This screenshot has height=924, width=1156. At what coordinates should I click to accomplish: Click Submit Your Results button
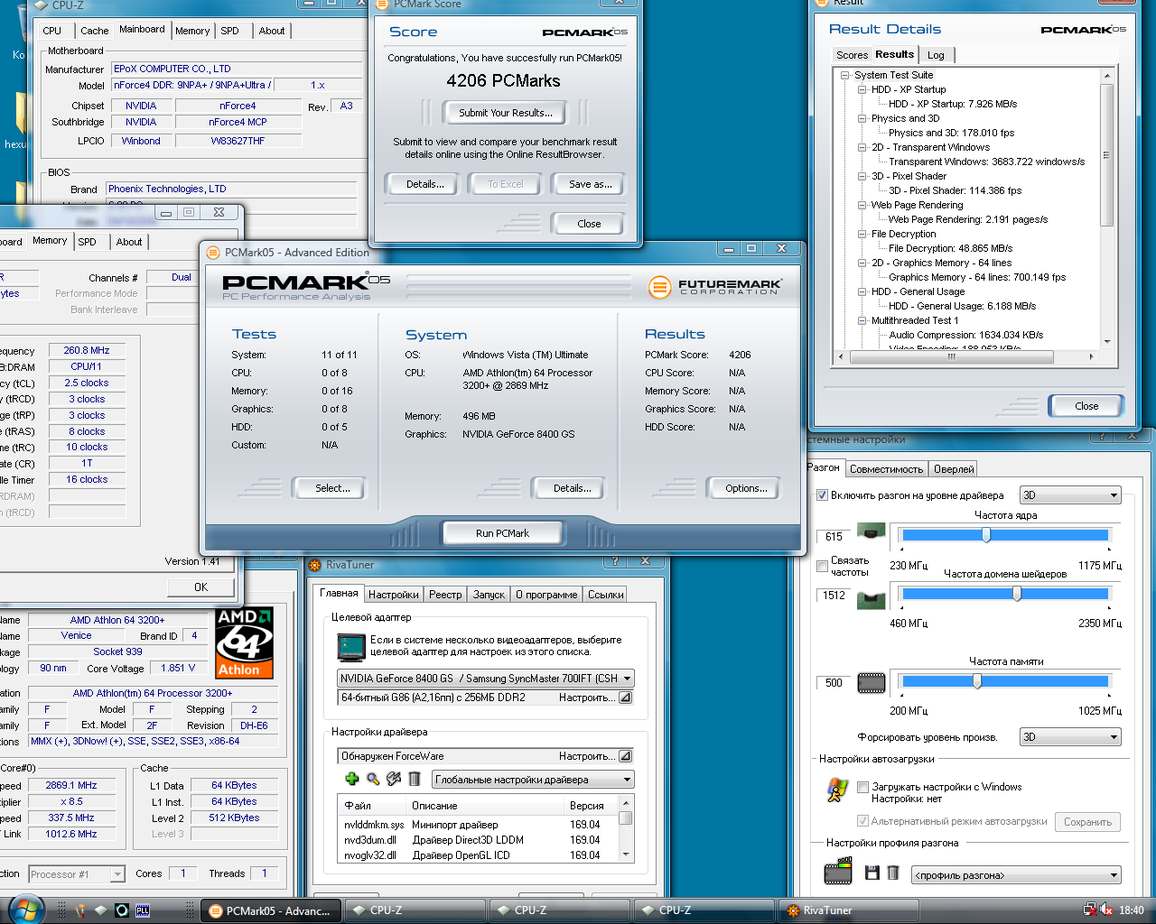[x=505, y=113]
